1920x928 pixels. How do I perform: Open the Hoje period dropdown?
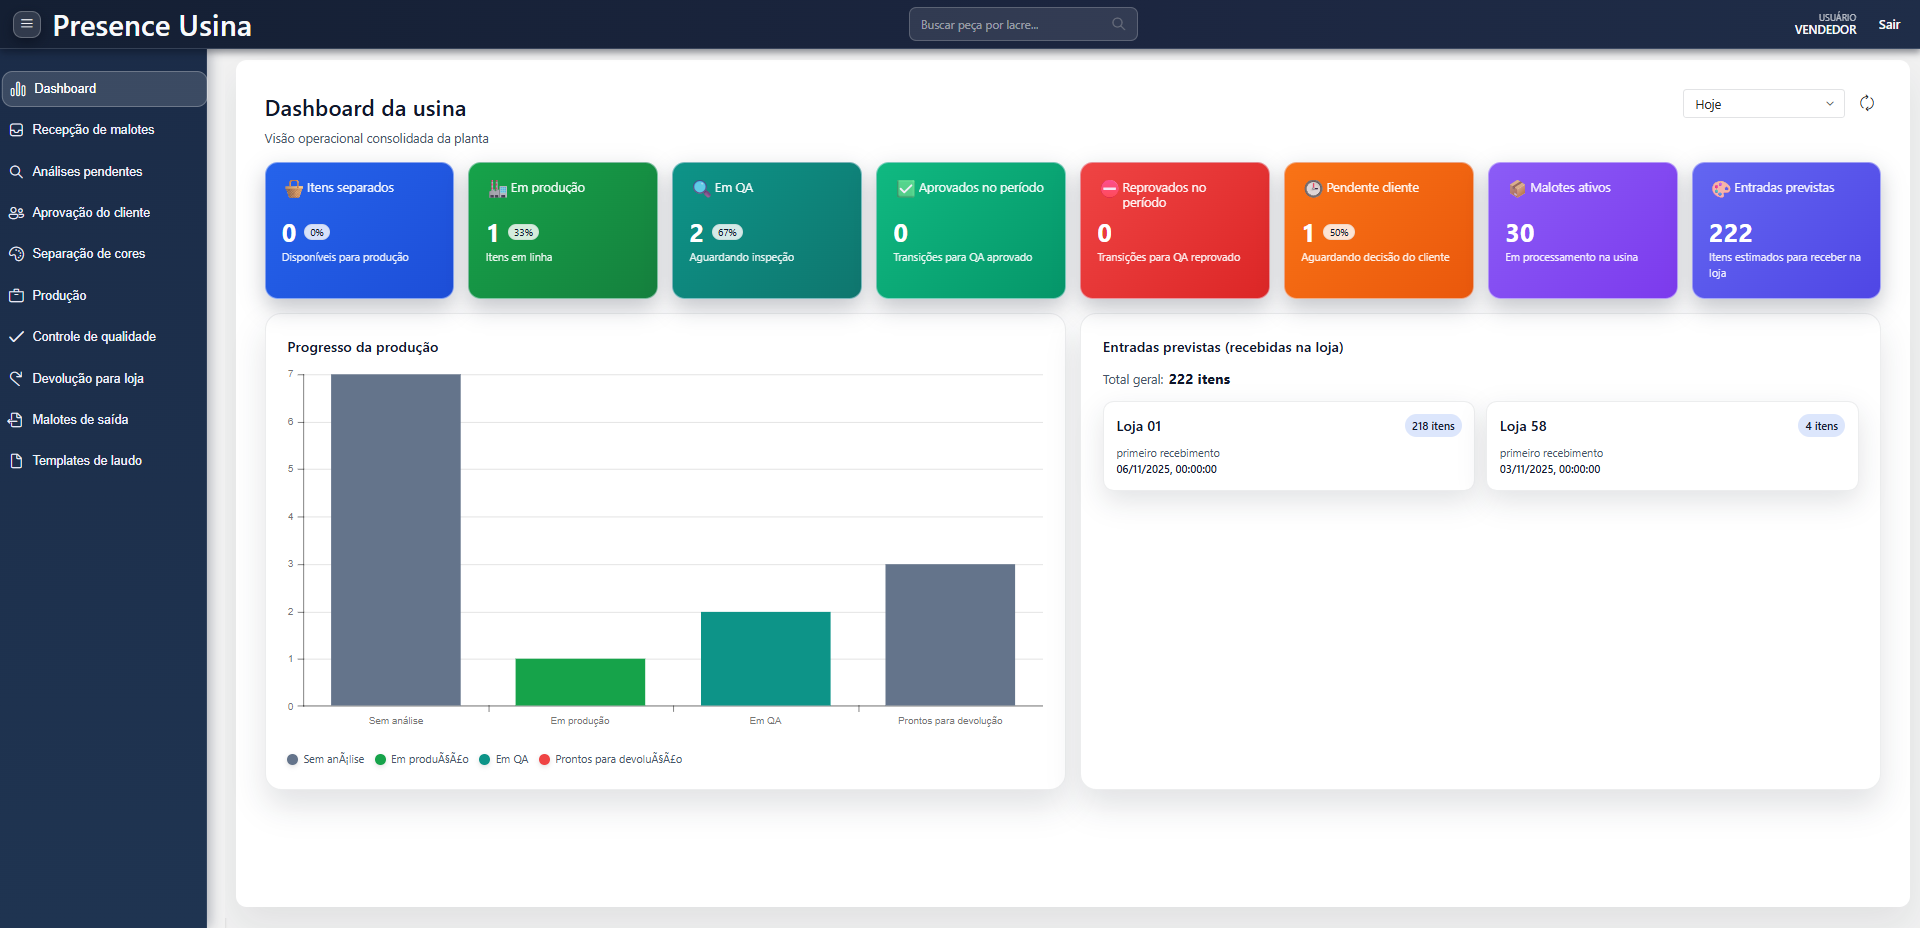point(1763,104)
